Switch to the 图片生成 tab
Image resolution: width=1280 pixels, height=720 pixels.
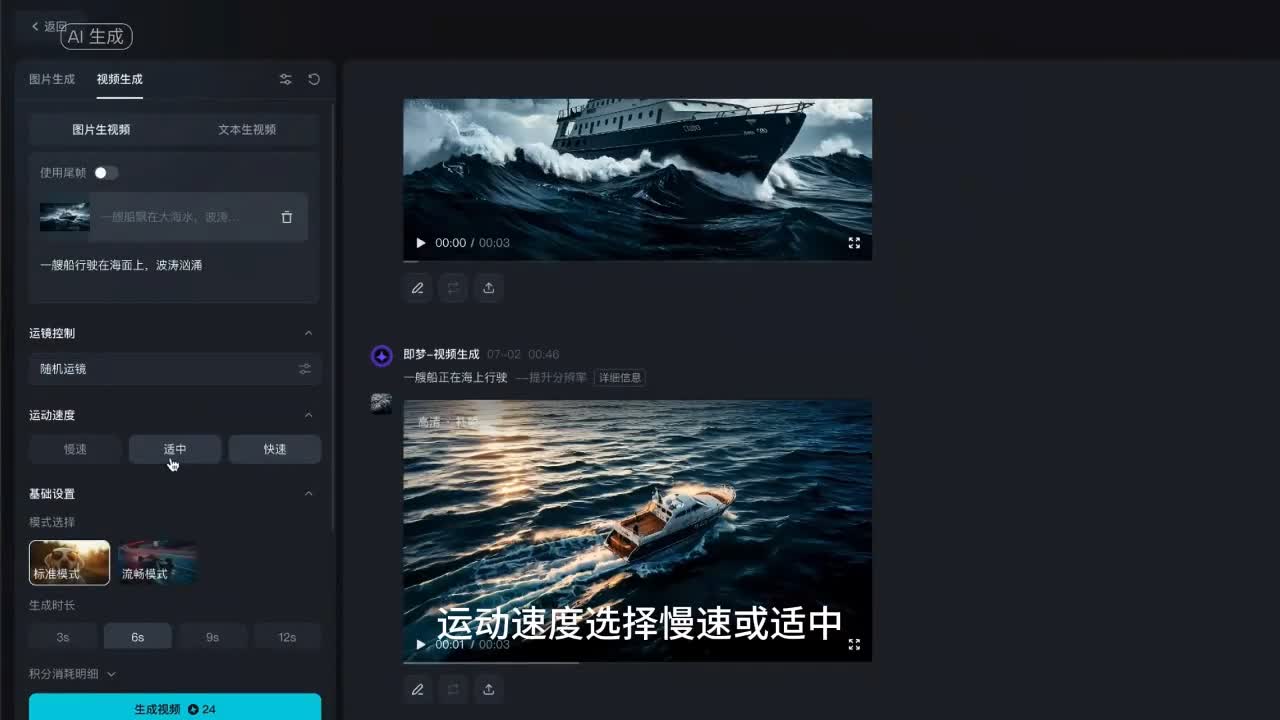[50, 79]
